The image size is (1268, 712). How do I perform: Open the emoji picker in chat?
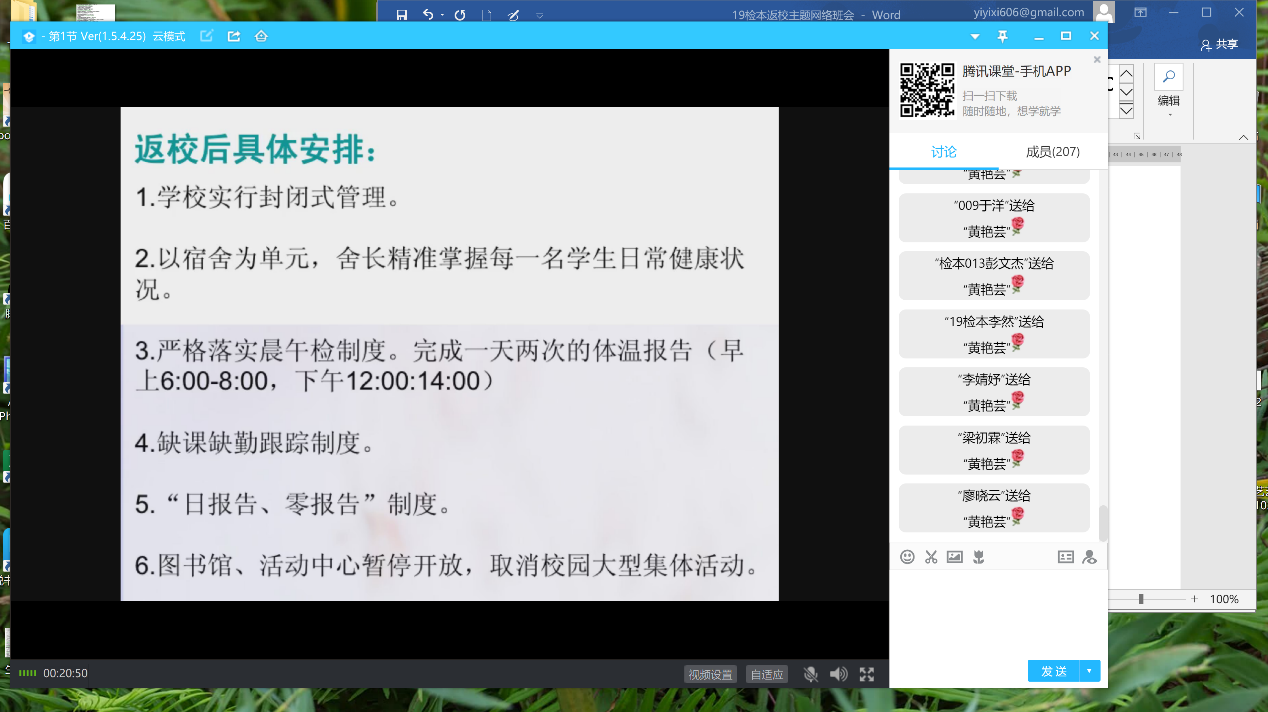(x=907, y=557)
